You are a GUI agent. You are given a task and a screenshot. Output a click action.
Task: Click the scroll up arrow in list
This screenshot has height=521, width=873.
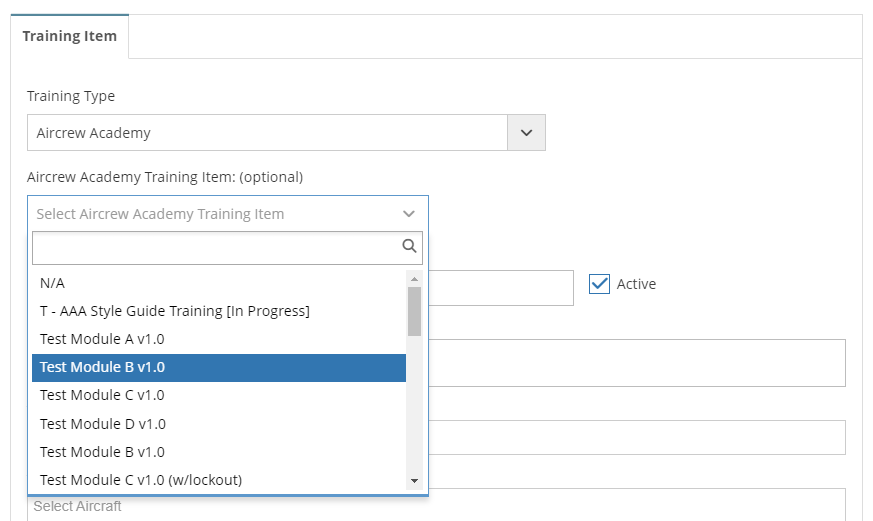click(x=414, y=278)
